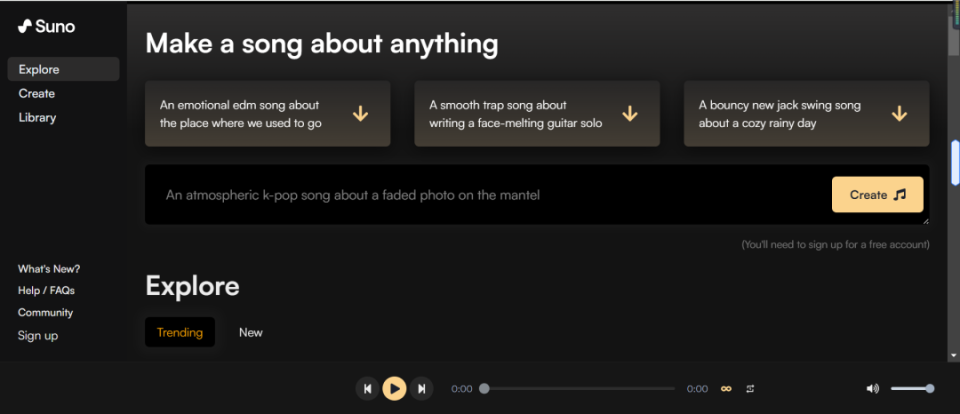
Task: Click arrow on emotional edm song suggestion
Action: (361, 114)
